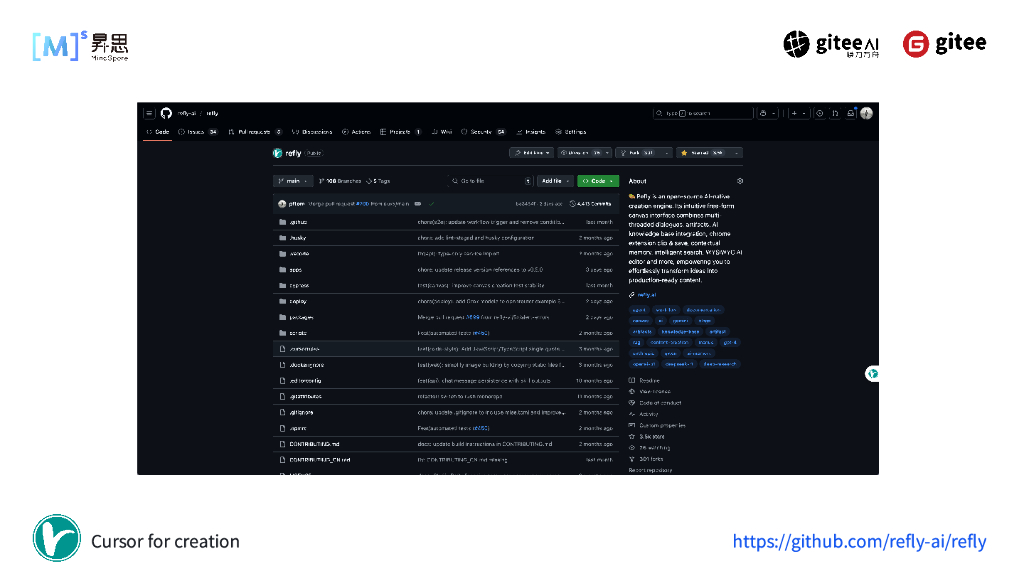Open the main branch dropdown
Viewport: 1024px width, 576px height.
pos(293,181)
